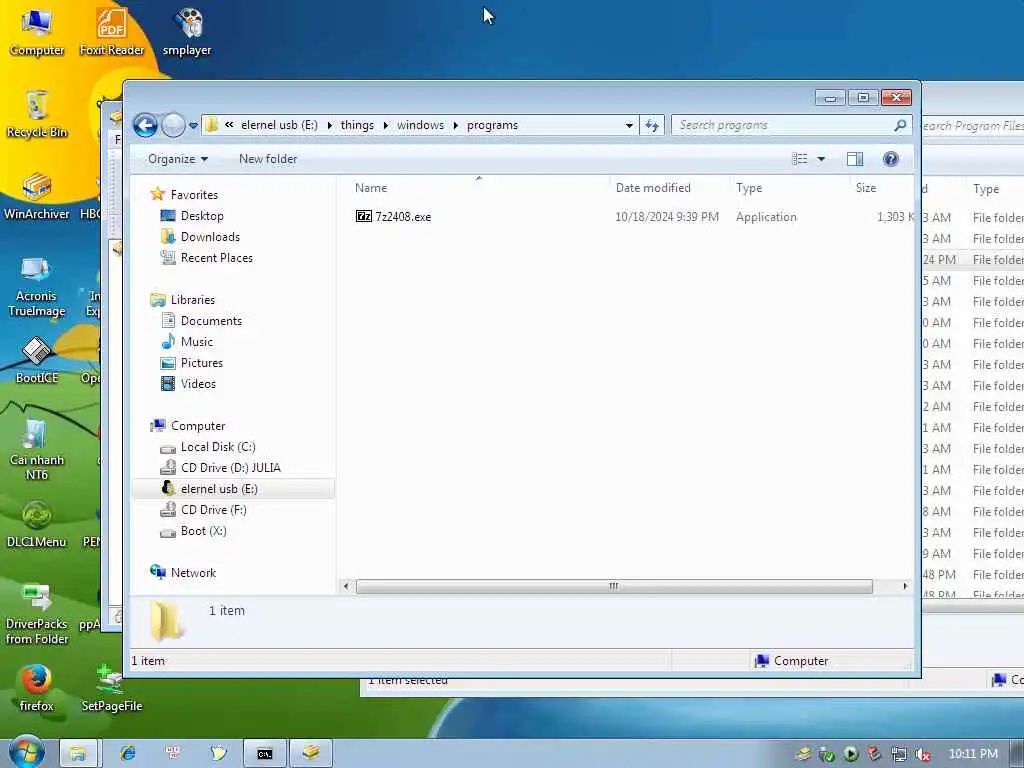Image resolution: width=1024 pixels, height=768 pixels.
Task: Click the muted volume tray icon
Action: pos(923,754)
